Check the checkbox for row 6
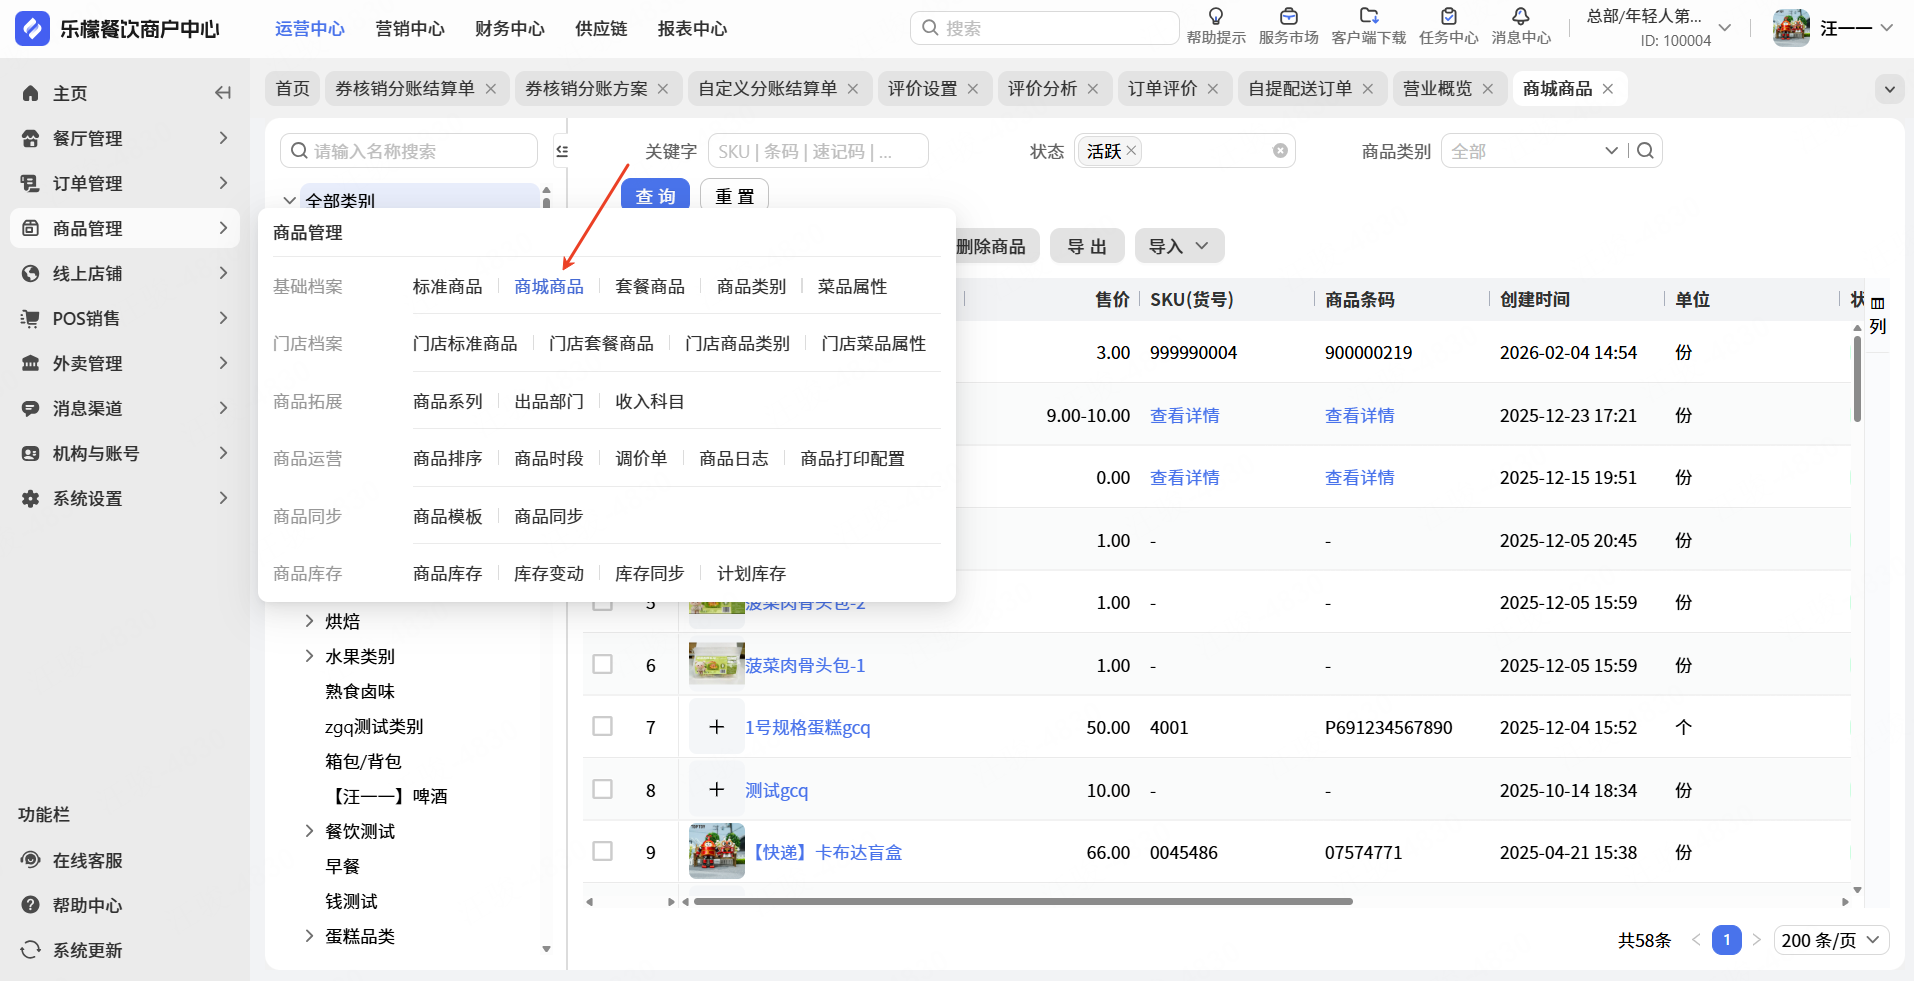 [602, 665]
